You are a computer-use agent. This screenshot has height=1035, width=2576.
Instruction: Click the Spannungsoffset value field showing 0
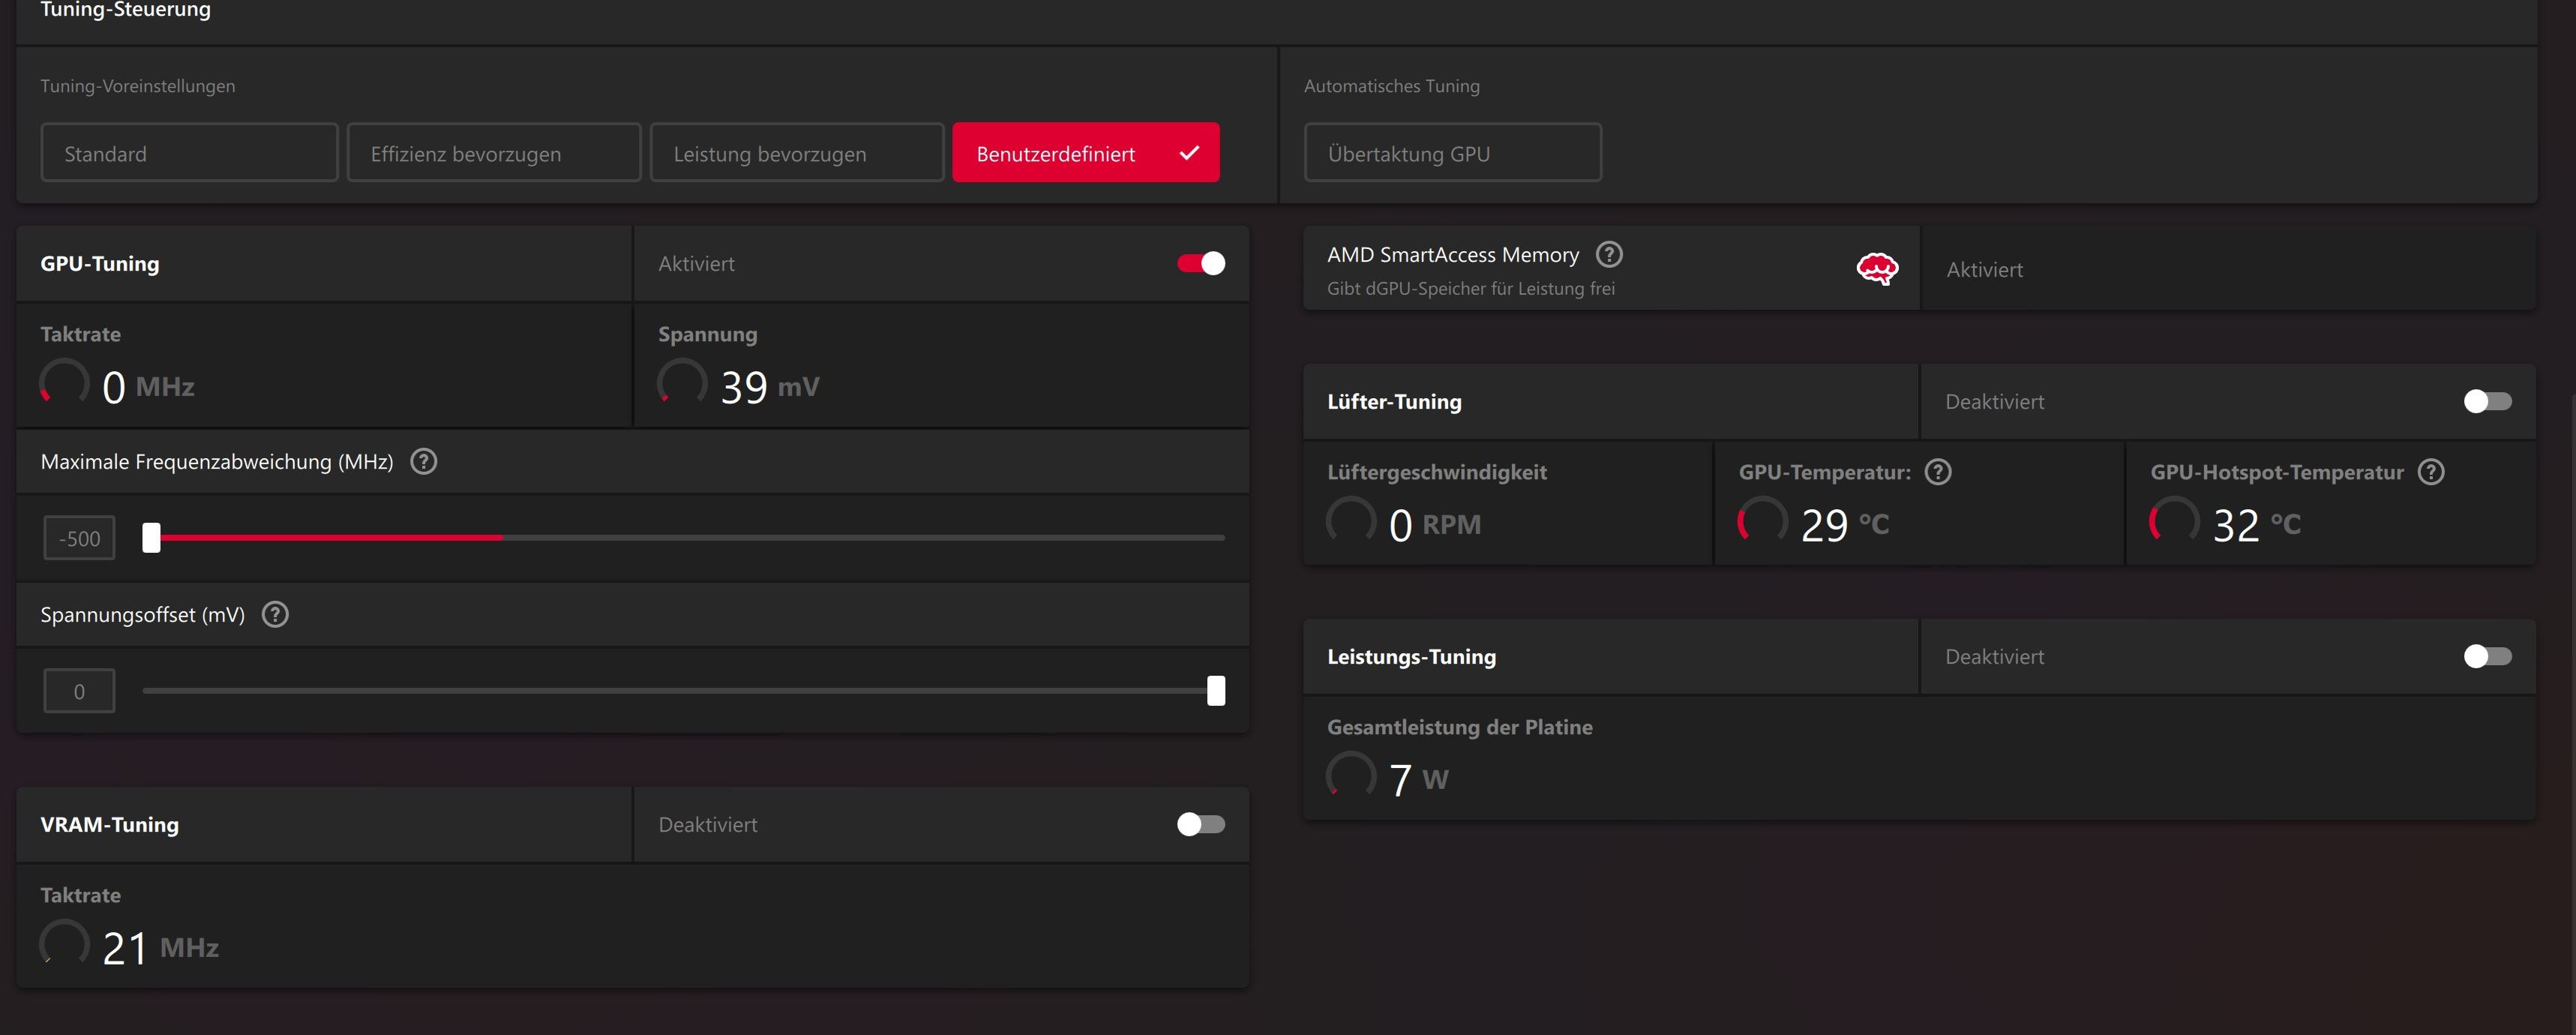pyautogui.click(x=80, y=692)
